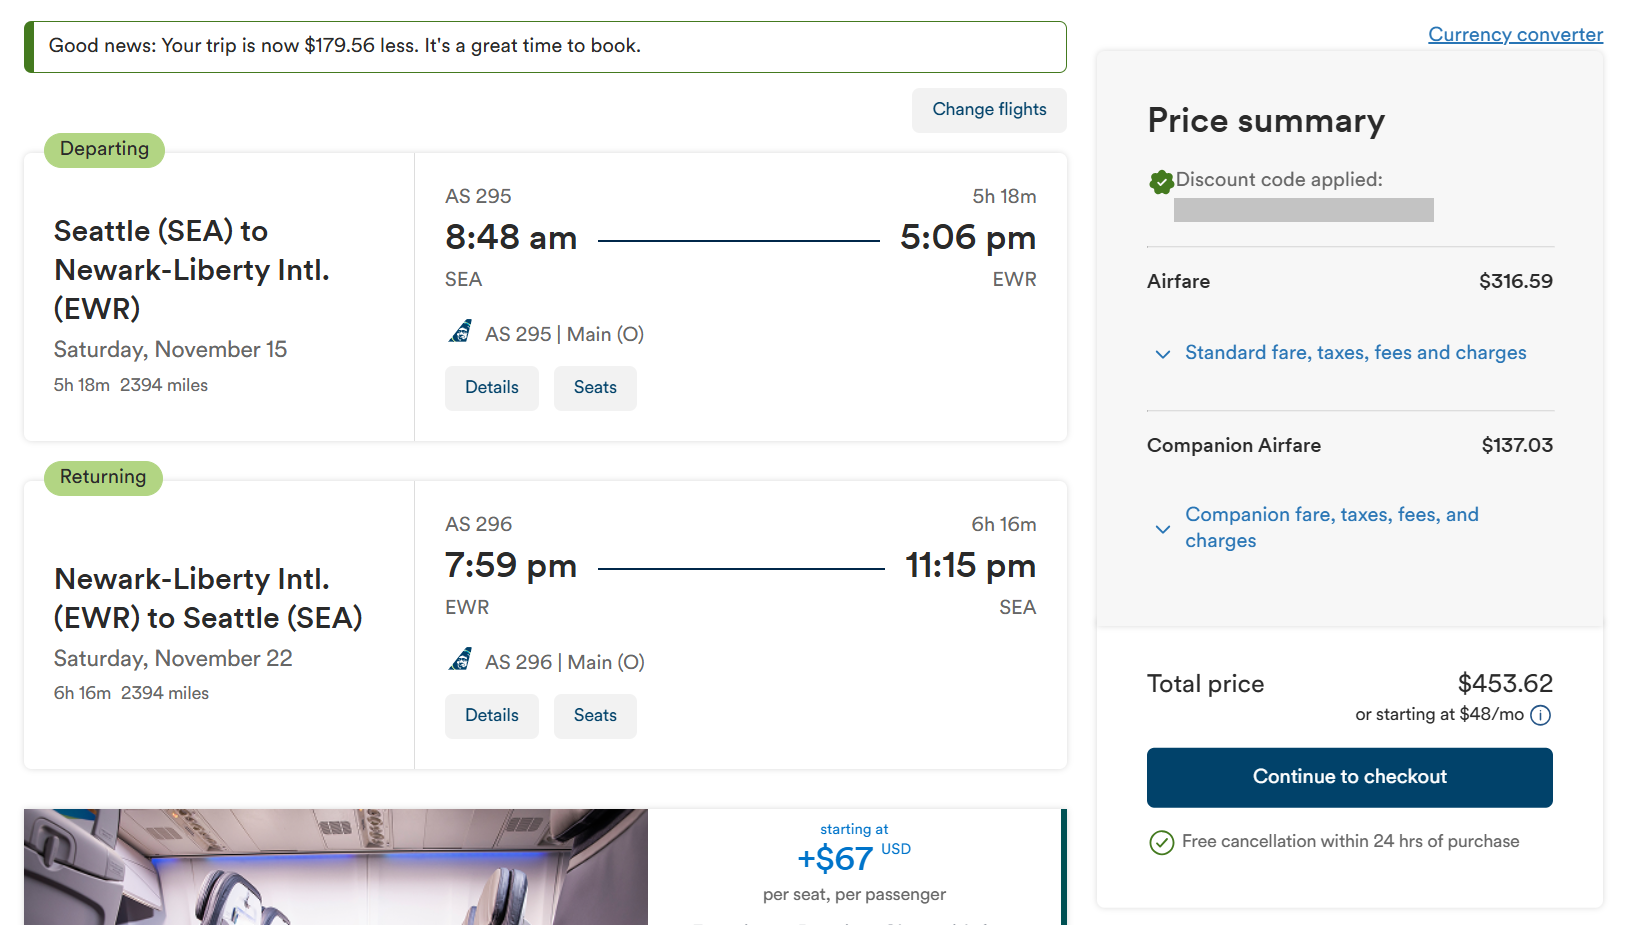Click the Alaska Airlines logo beside AS 295
Image resolution: width=1627 pixels, height=925 pixels.
coord(459,331)
